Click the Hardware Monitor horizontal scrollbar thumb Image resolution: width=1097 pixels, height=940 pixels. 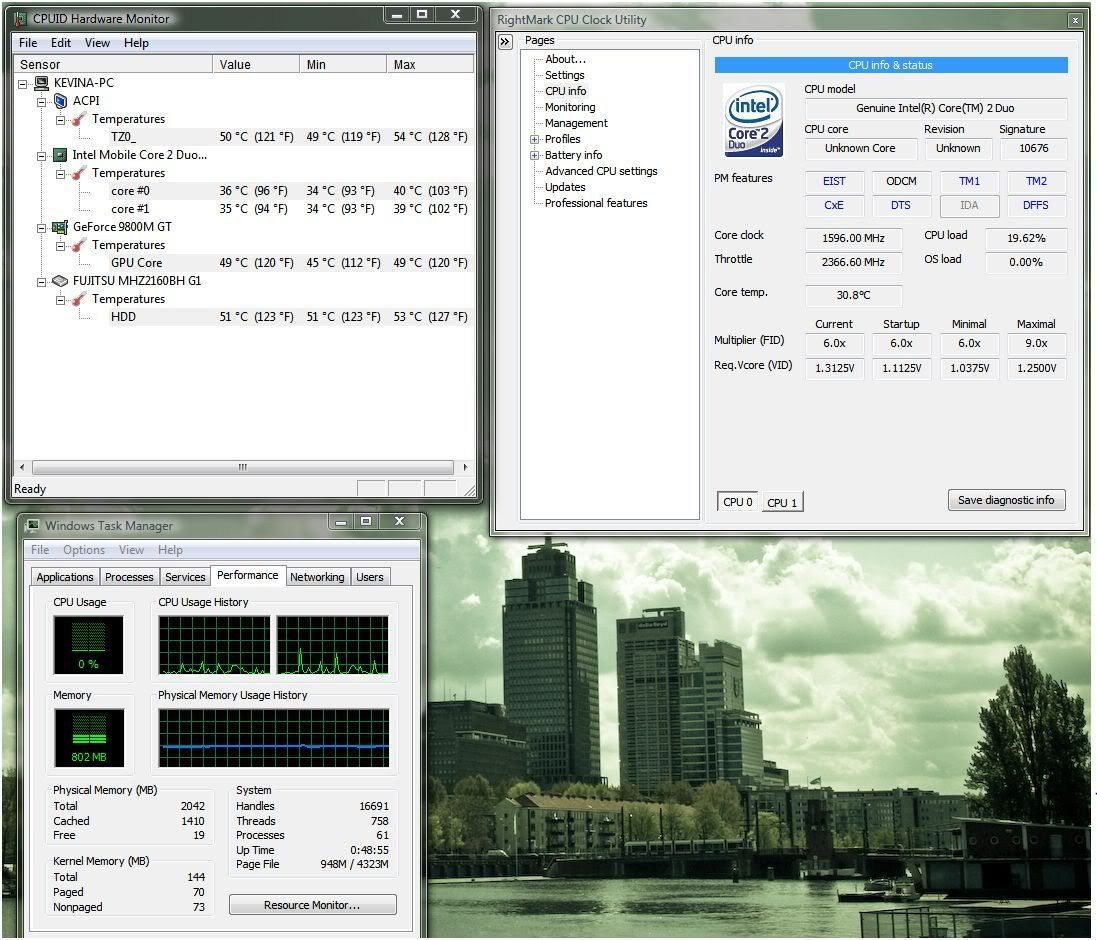click(x=243, y=467)
